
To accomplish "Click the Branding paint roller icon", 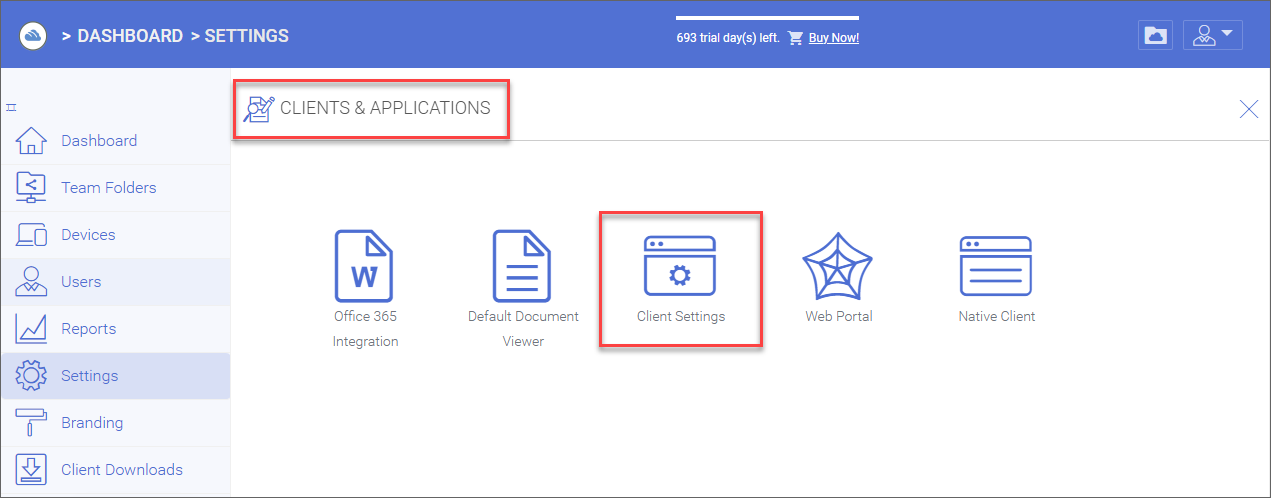I will [x=32, y=422].
